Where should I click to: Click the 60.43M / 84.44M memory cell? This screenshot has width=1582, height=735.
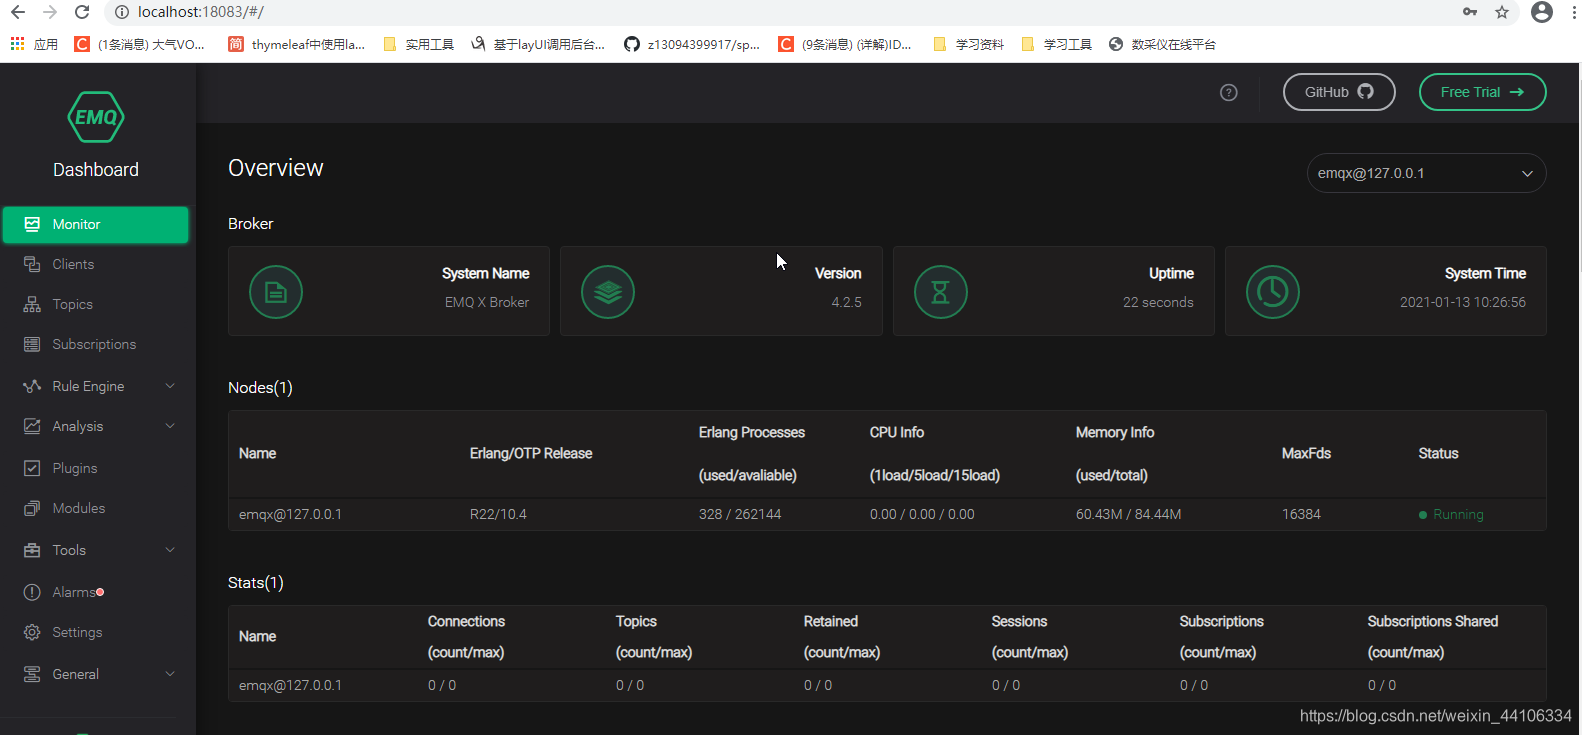pos(1128,514)
